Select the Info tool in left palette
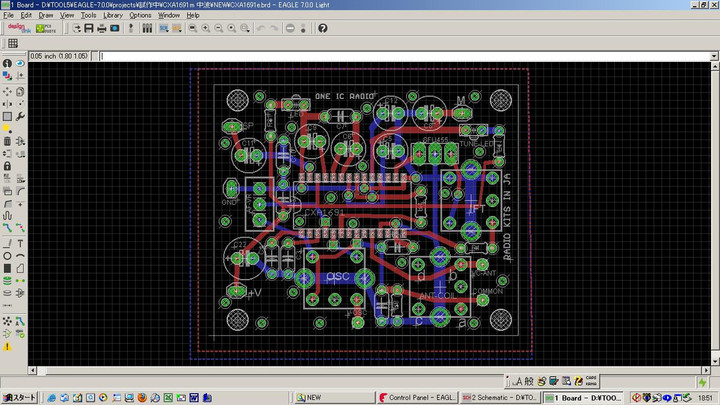This screenshot has height=405, width=720. [x=7, y=64]
